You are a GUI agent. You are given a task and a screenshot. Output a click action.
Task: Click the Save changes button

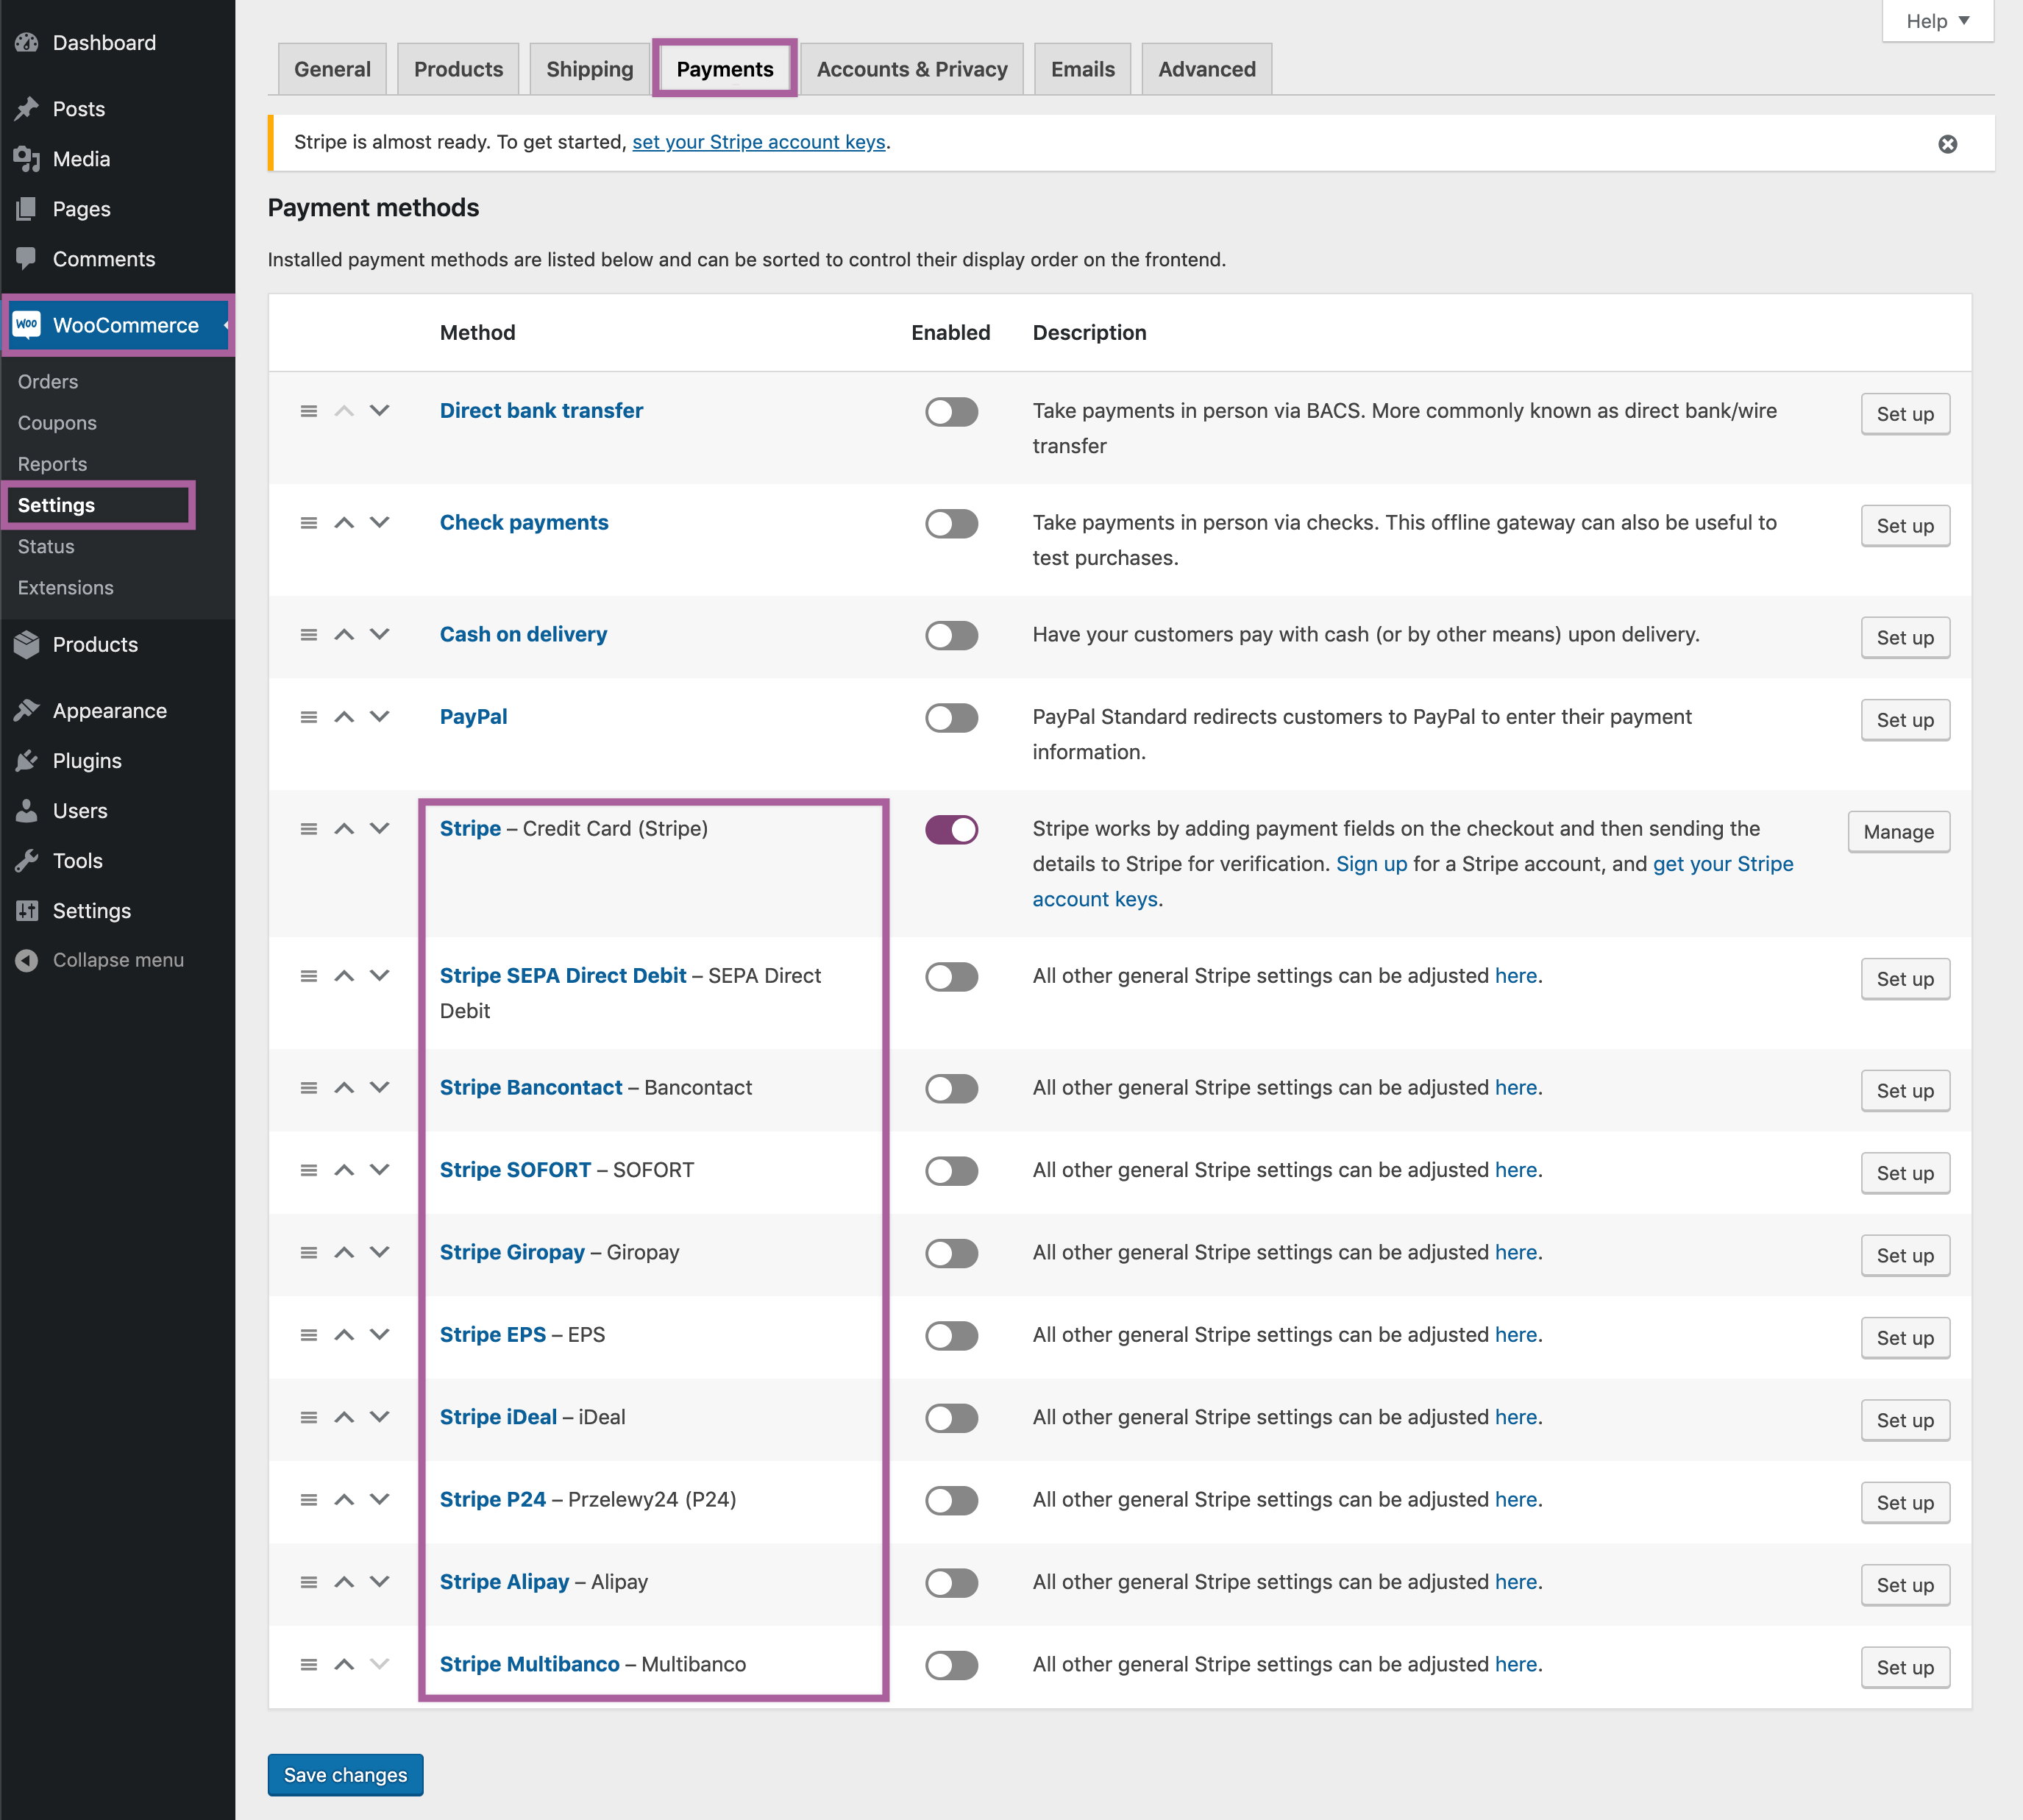345,1775
